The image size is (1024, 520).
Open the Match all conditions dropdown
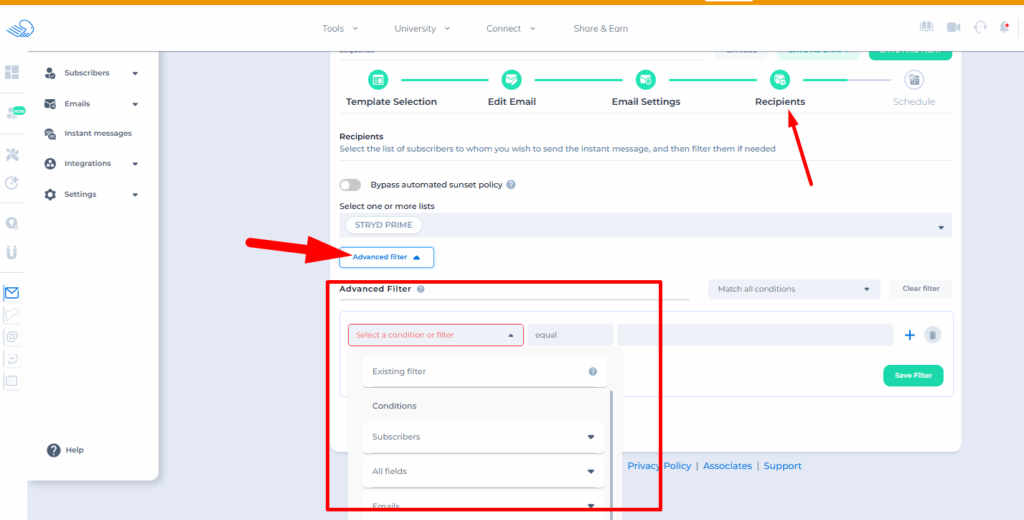tap(793, 289)
